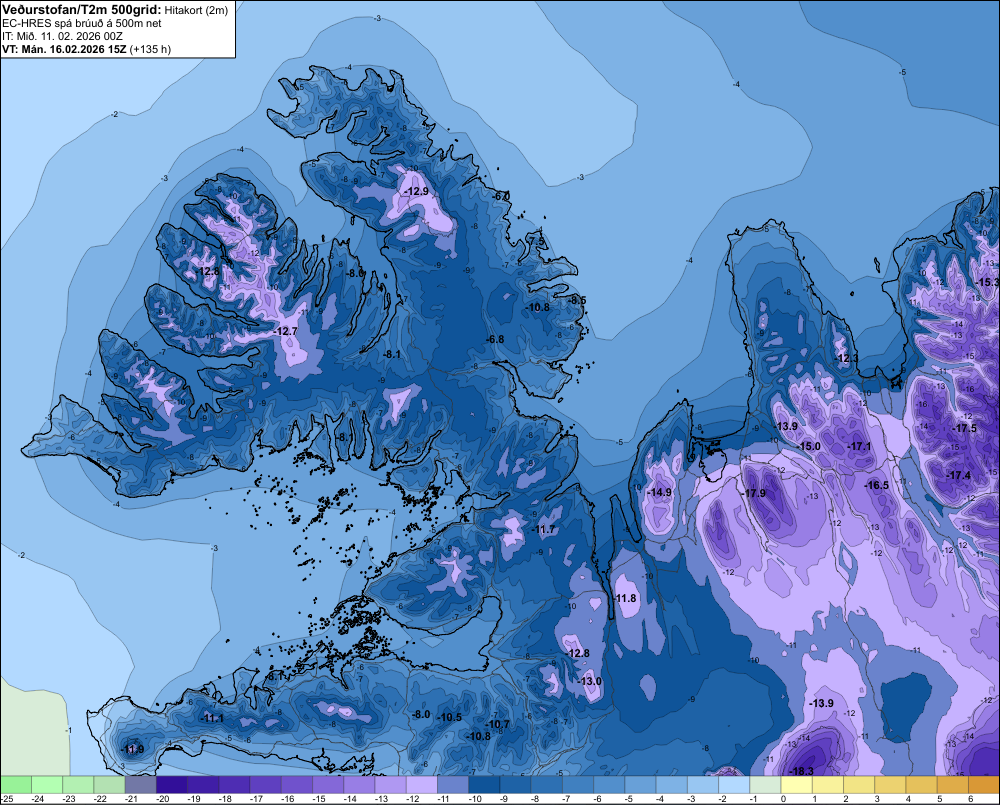Screen dimensions: 1000x805
Task: Pick the dark blue swatch above -10
Action: click(484, 784)
